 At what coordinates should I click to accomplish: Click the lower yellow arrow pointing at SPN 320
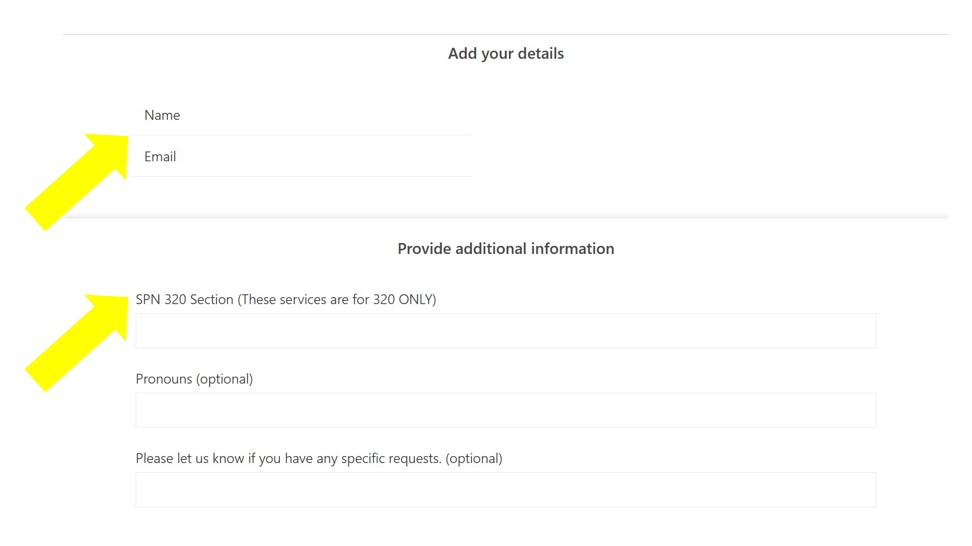point(77,342)
